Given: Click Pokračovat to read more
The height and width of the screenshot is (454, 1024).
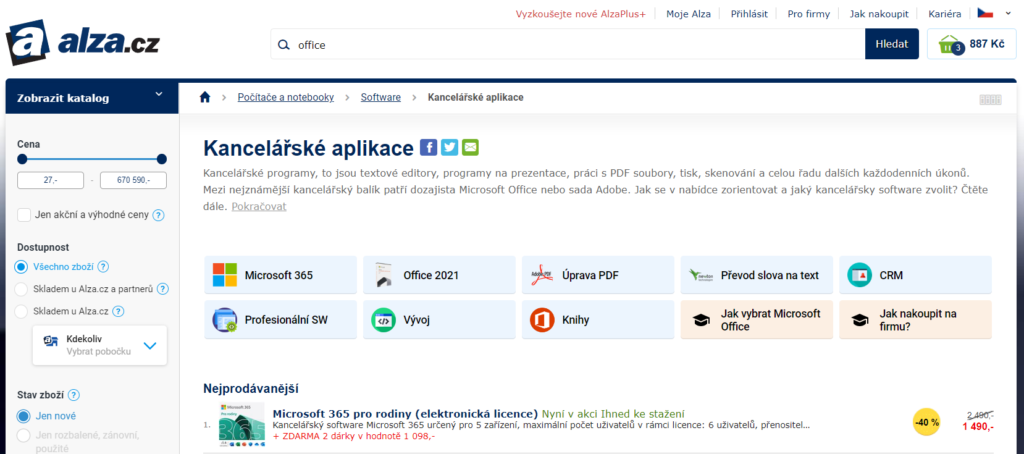Looking at the screenshot, I should 259,206.
